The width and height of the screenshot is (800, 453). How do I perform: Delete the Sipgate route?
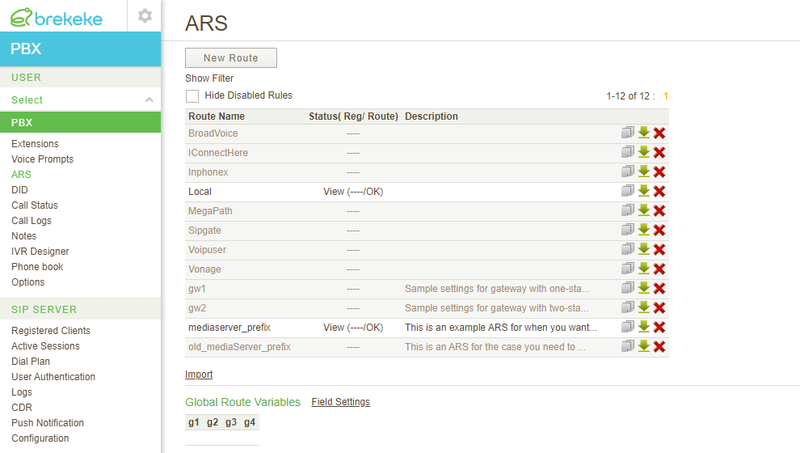click(x=659, y=230)
